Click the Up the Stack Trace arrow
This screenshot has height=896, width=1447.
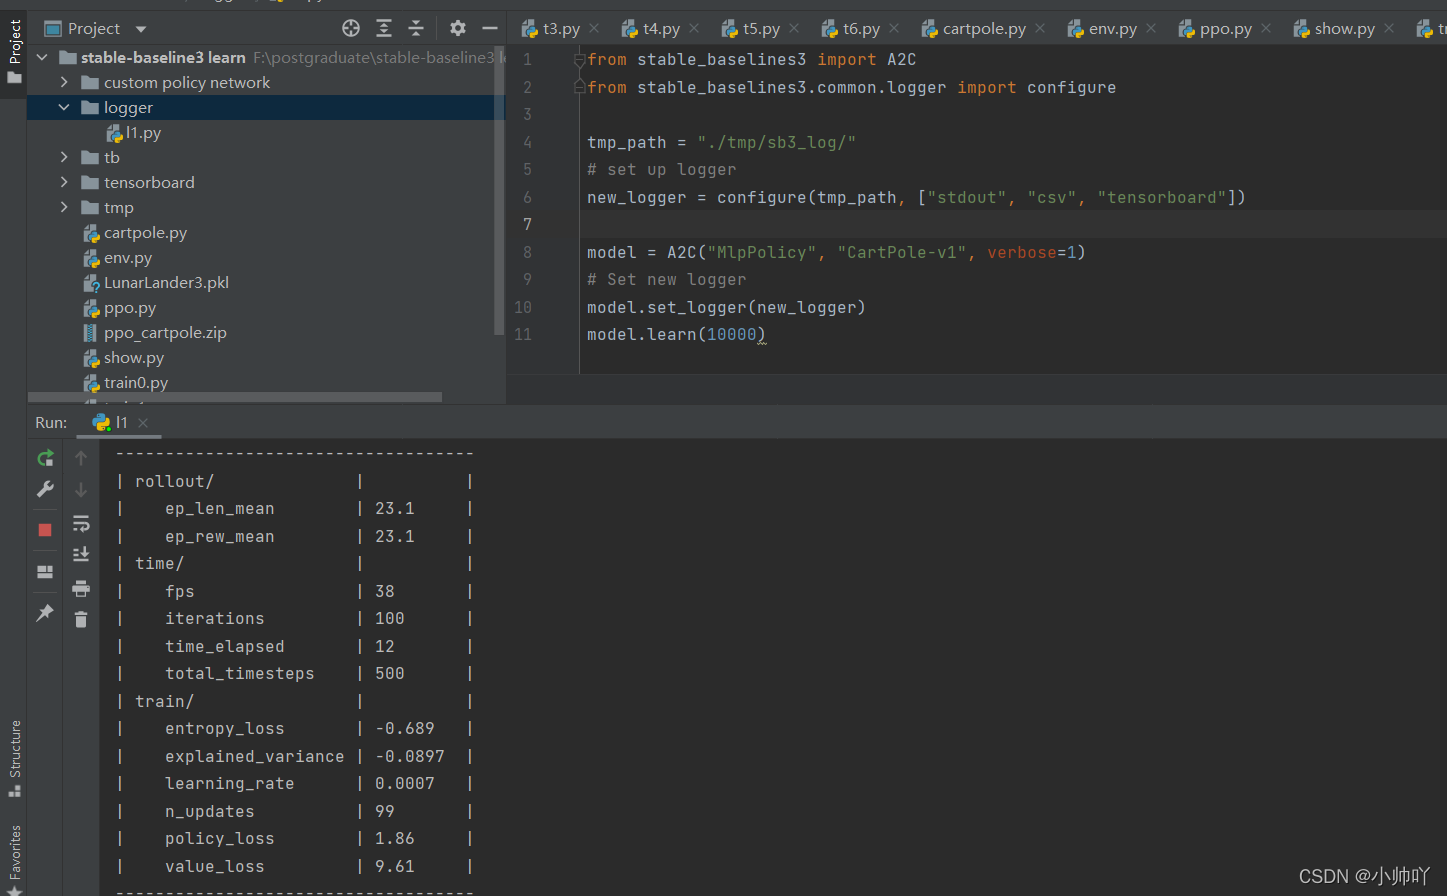(x=81, y=458)
